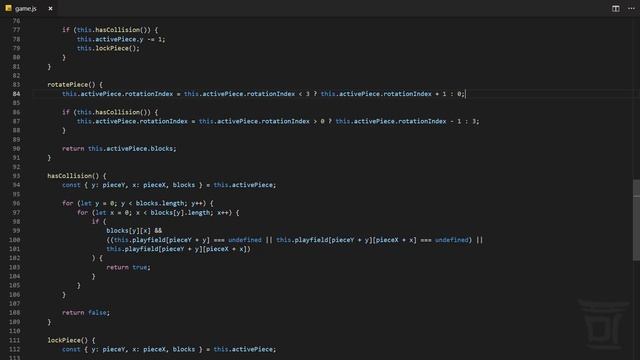Screen dimensions: 640x360
Task: Click 'return this.activePiece.blocks;' line
Action: pyautogui.click(x=119, y=149)
